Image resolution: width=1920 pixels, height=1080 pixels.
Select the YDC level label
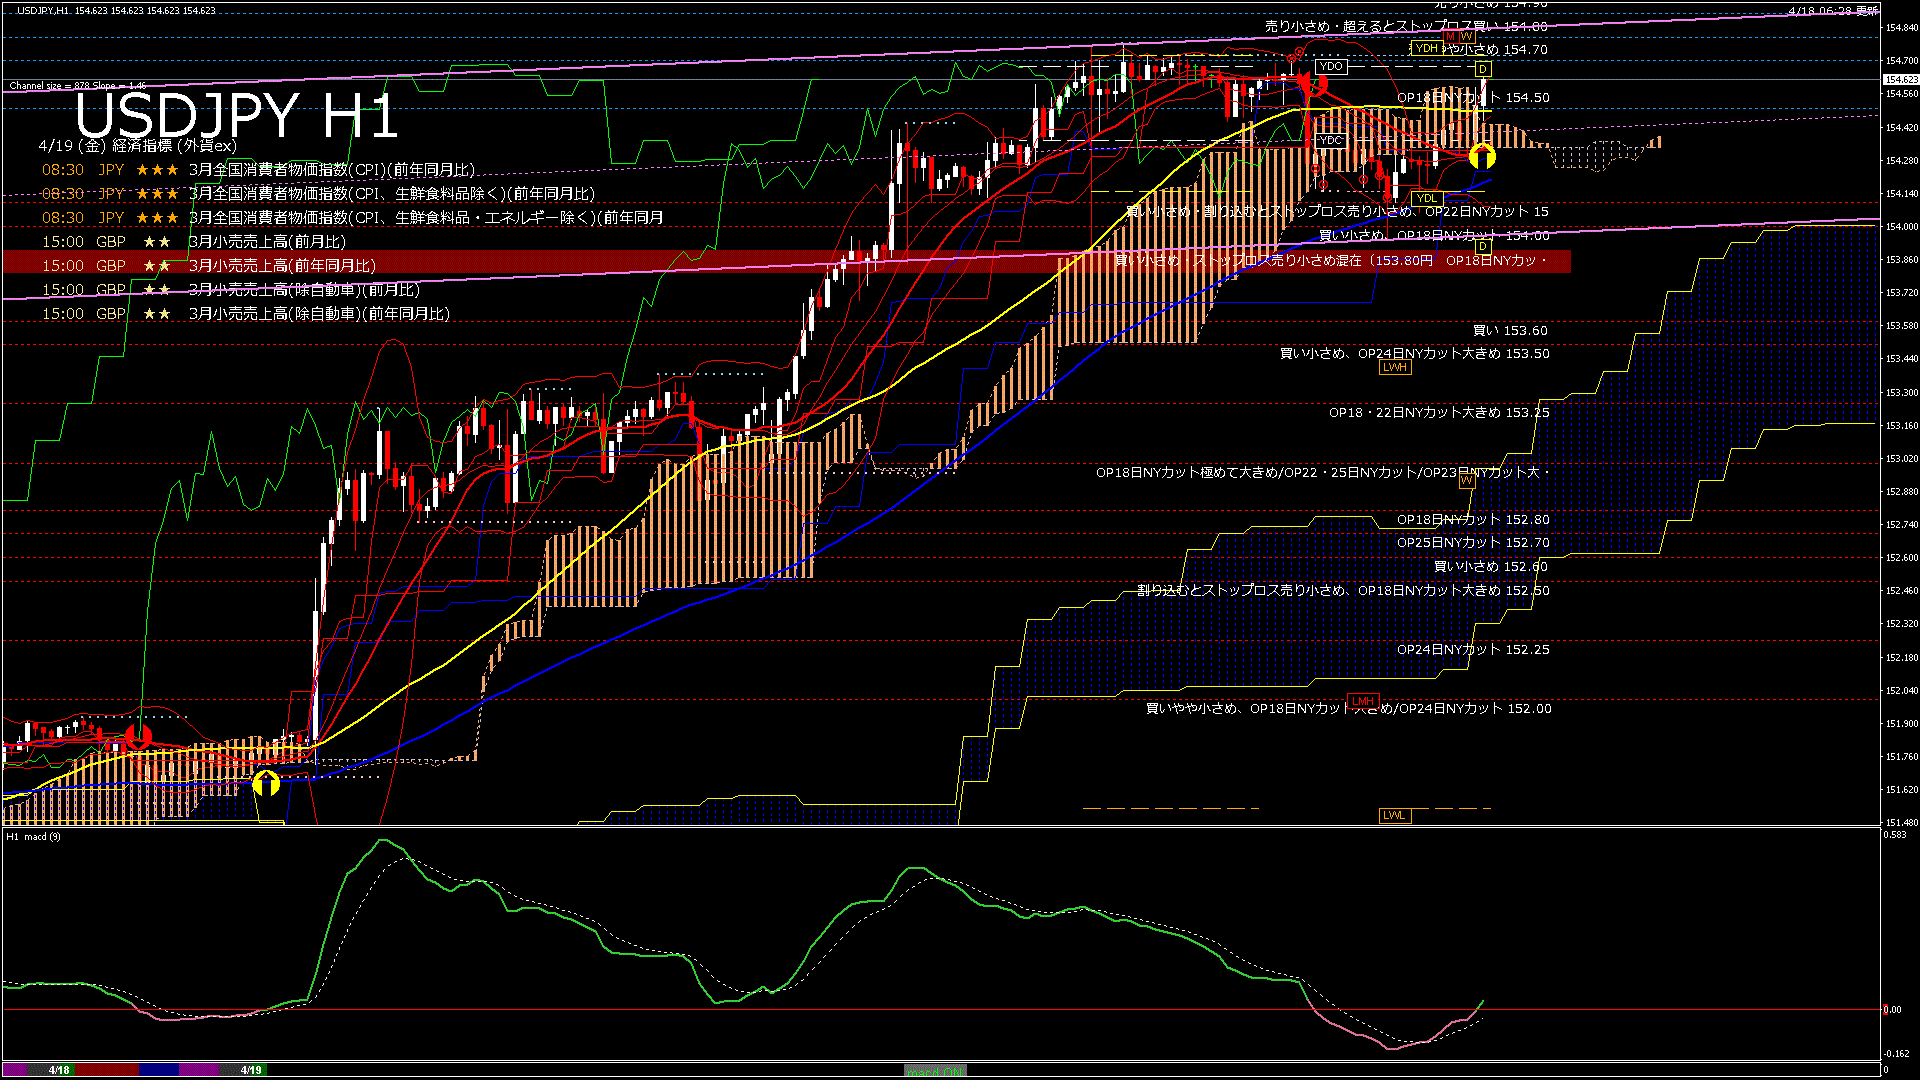pyautogui.click(x=1330, y=141)
